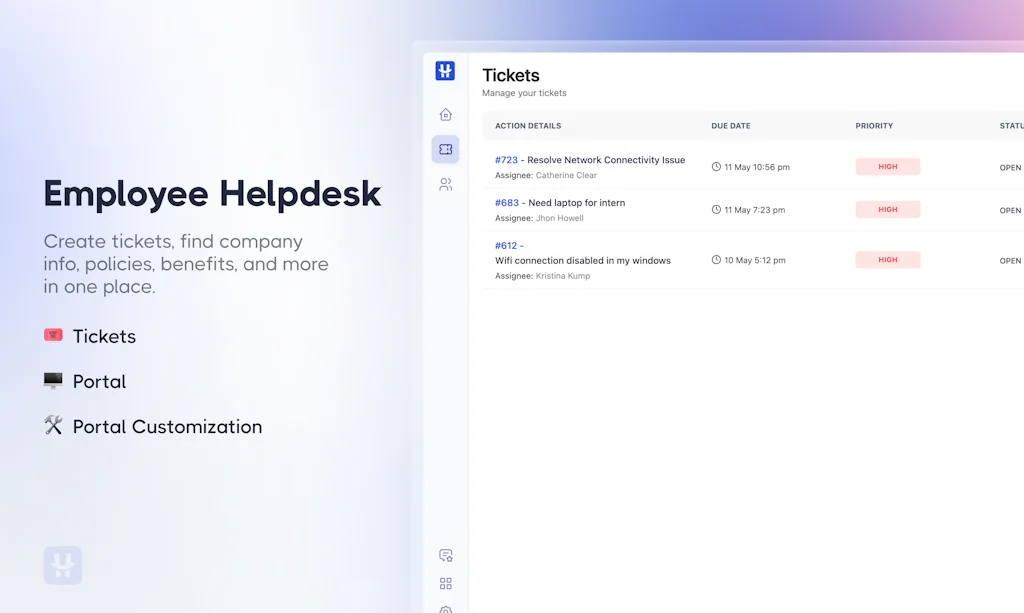
Task: Open ticket #723 Resolve Network Connectivity Issue
Action: pyautogui.click(x=591, y=159)
